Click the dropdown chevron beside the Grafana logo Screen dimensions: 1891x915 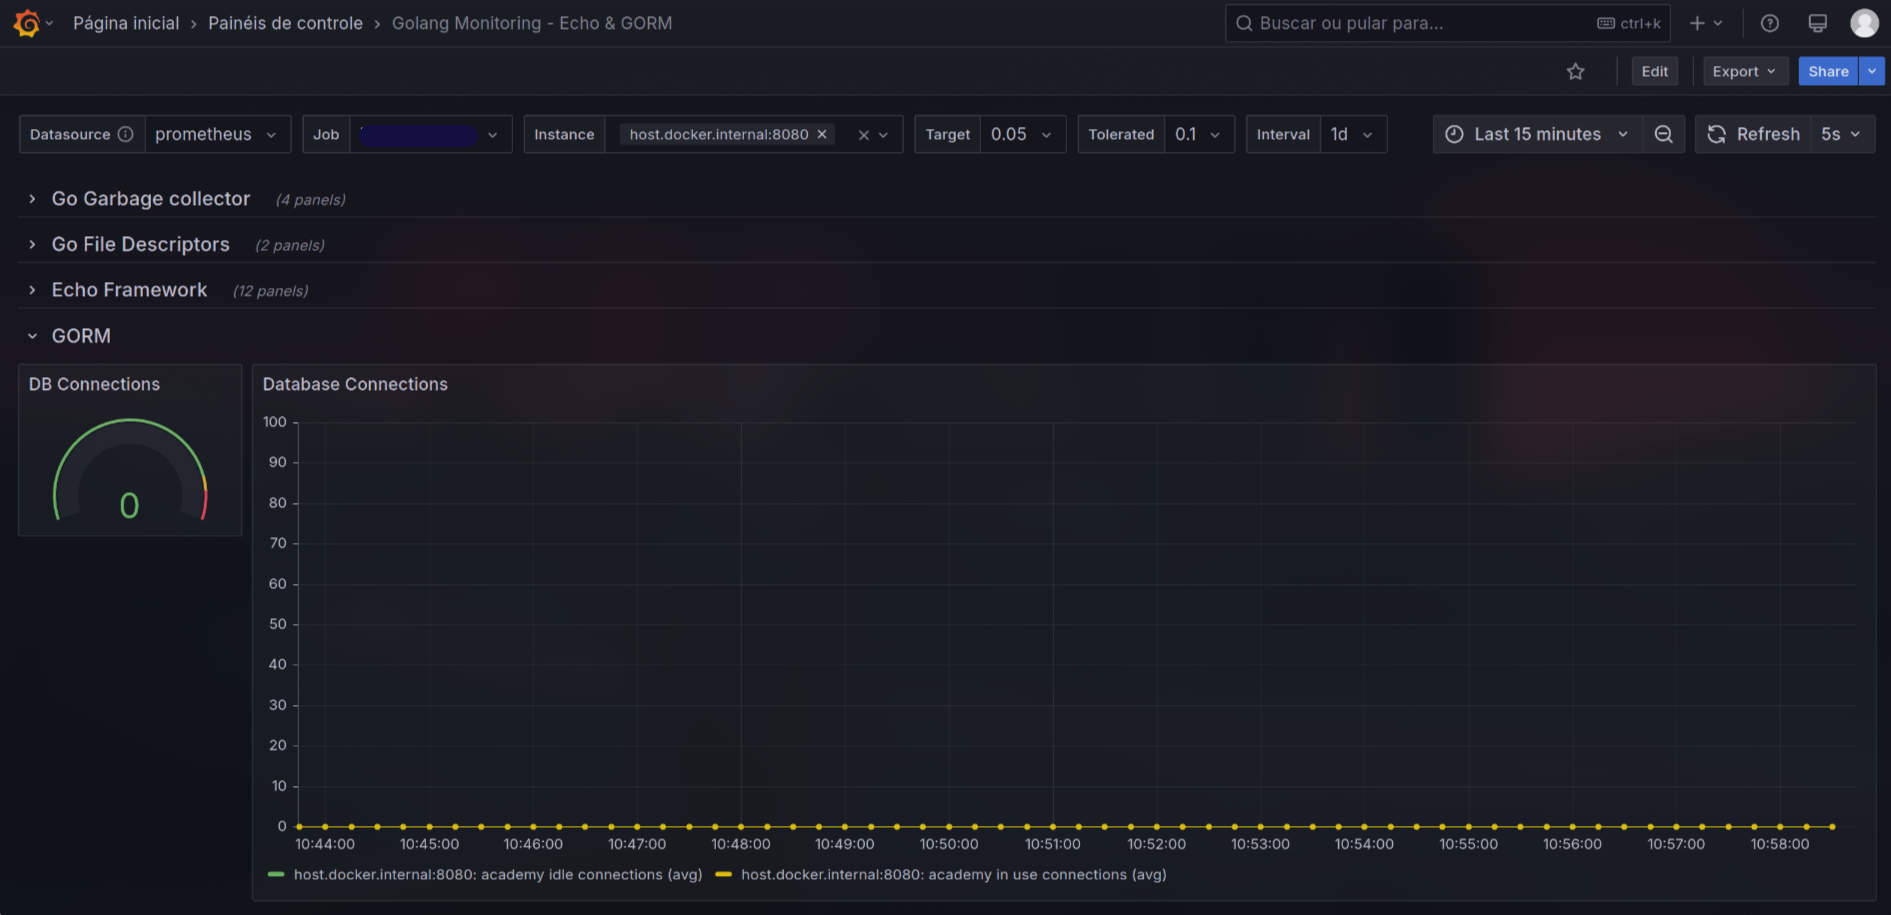[x=50, y=23]
